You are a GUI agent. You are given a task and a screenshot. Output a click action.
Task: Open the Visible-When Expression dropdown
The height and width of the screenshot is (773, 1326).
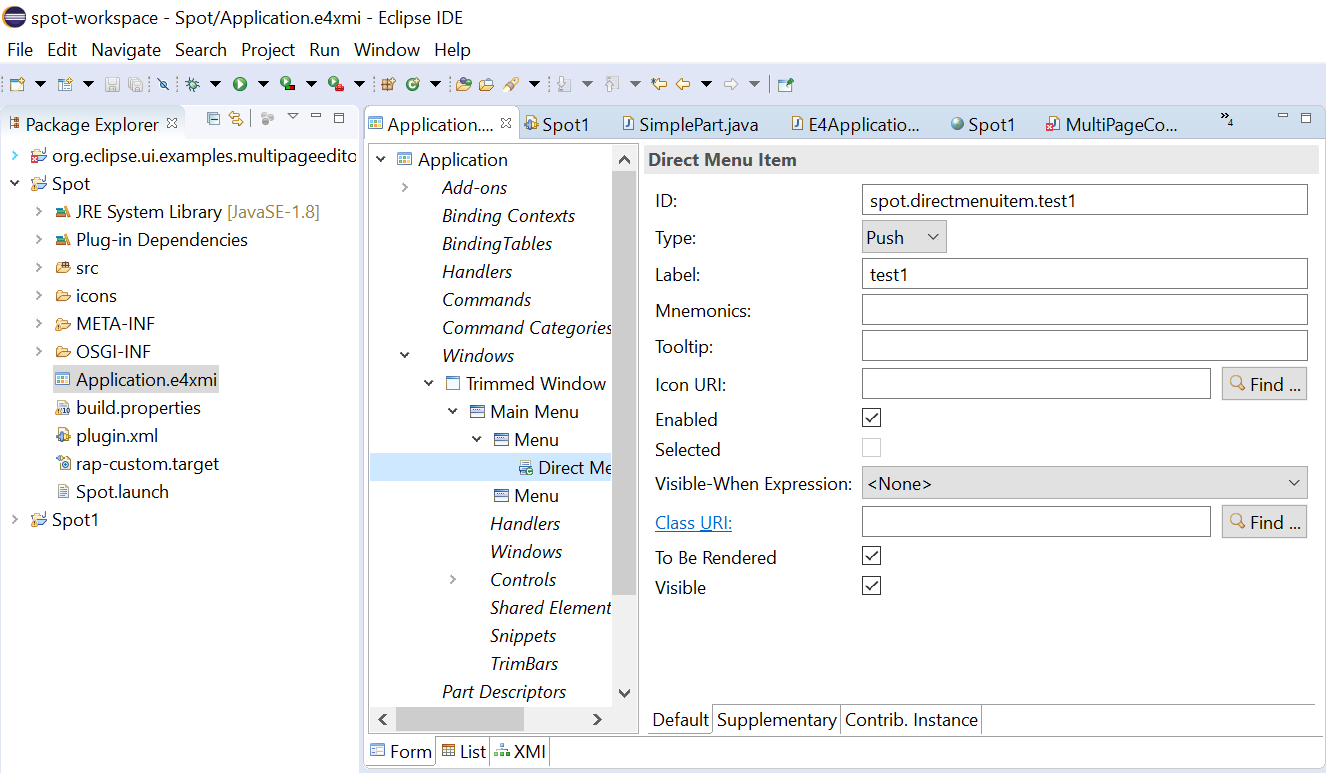pos(1084,483)
